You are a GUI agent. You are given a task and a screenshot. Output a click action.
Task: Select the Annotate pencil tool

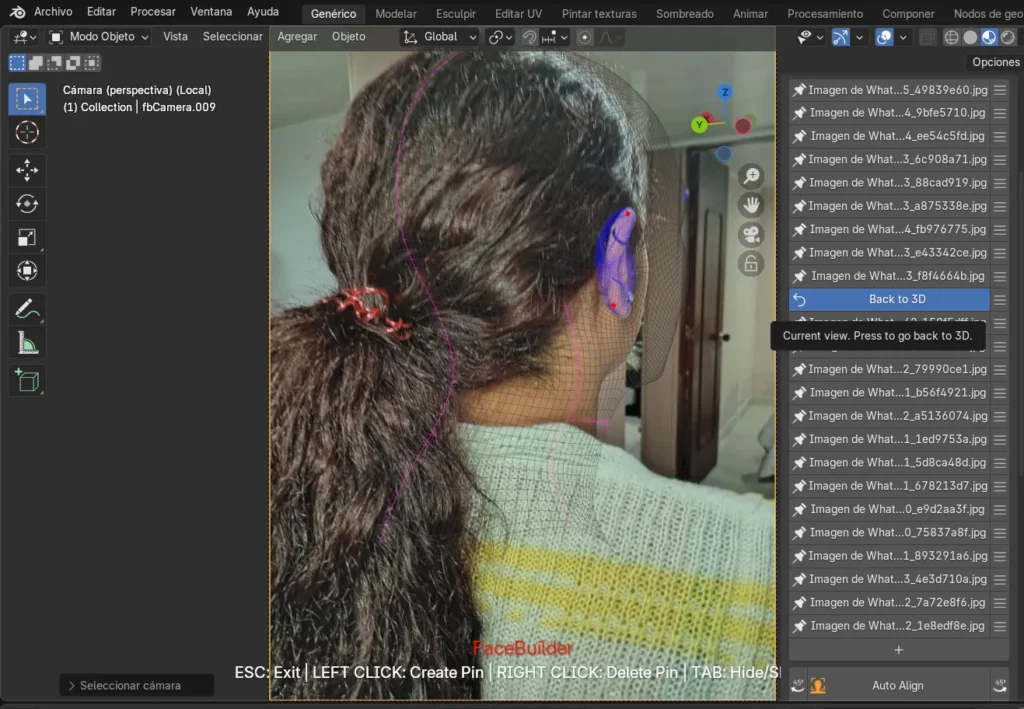[x=27, y=309]
